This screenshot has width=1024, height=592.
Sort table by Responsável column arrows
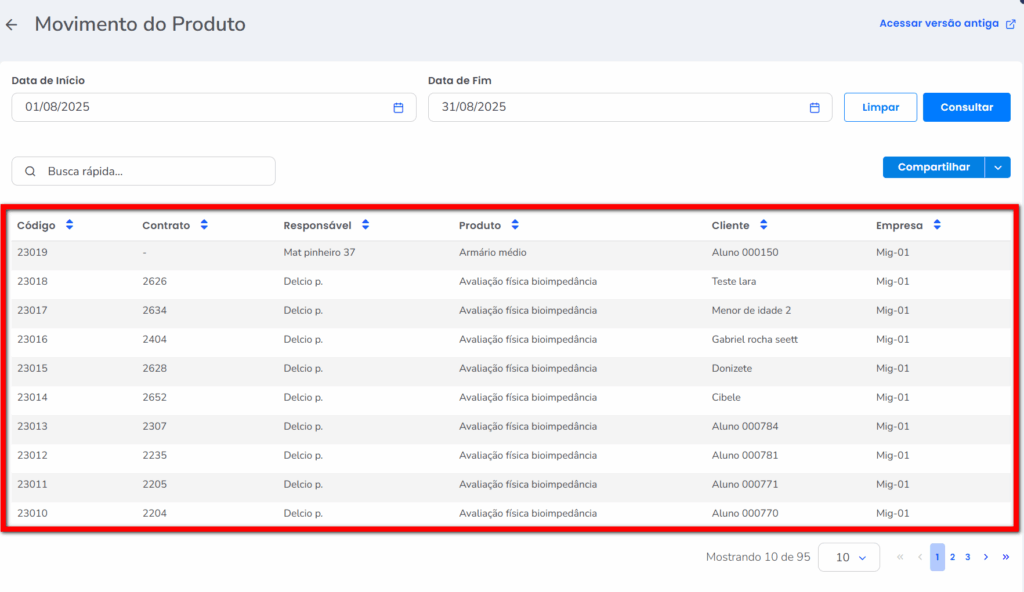pos(366,225)
